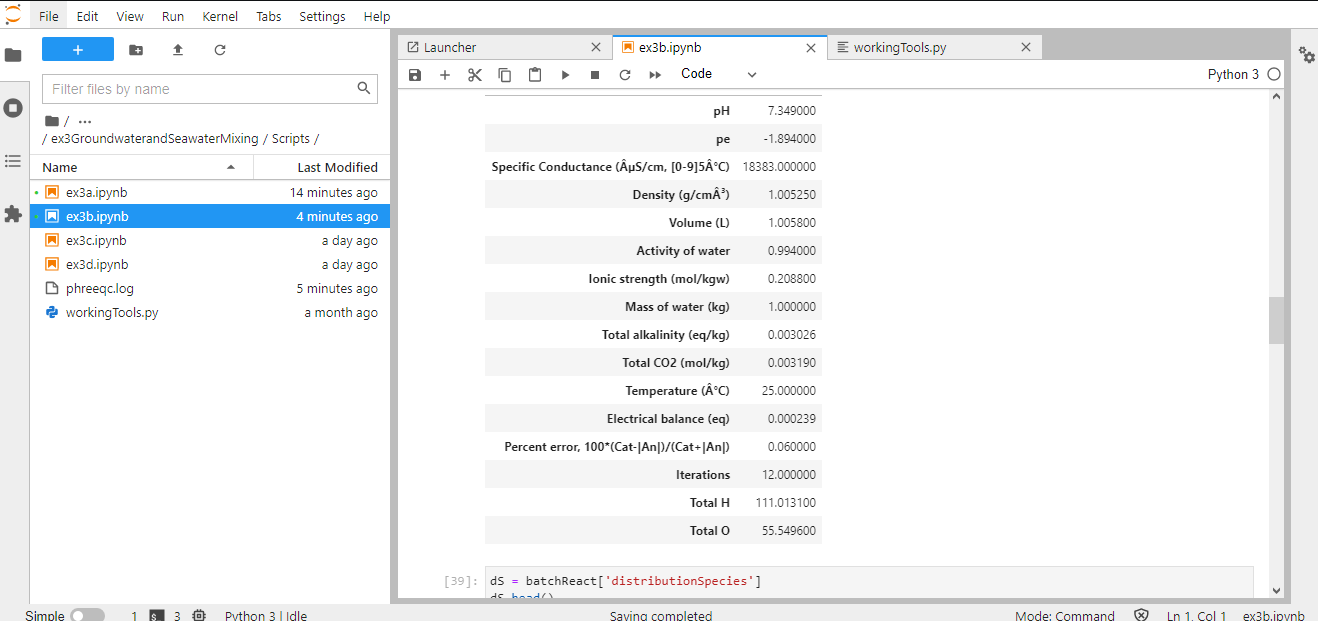Screen dimensions: 1318x621
Task: Save the notebook with the disk icon
Action: [x=415, y=75]
